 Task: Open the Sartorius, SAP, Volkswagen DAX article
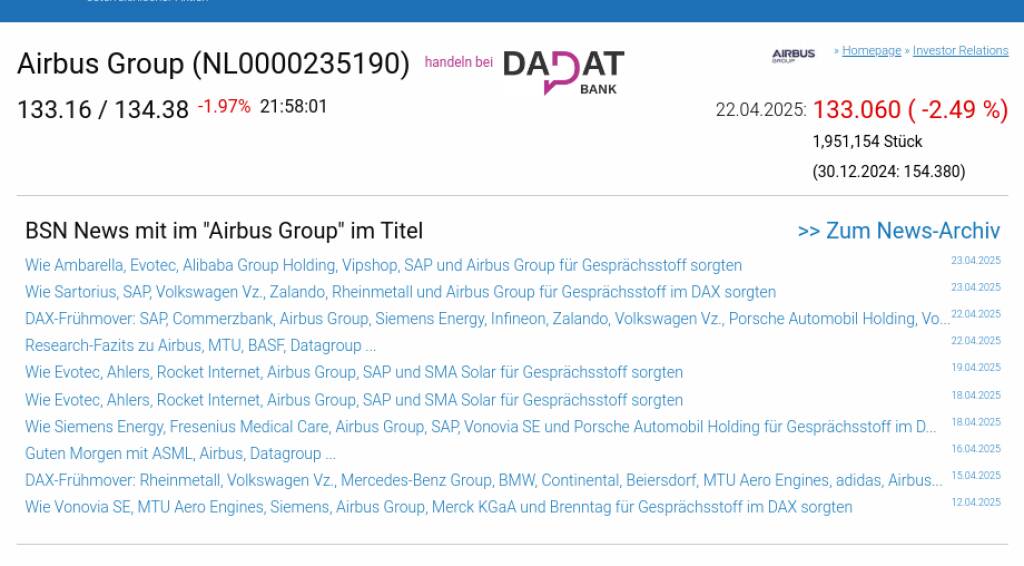point(400,292)
